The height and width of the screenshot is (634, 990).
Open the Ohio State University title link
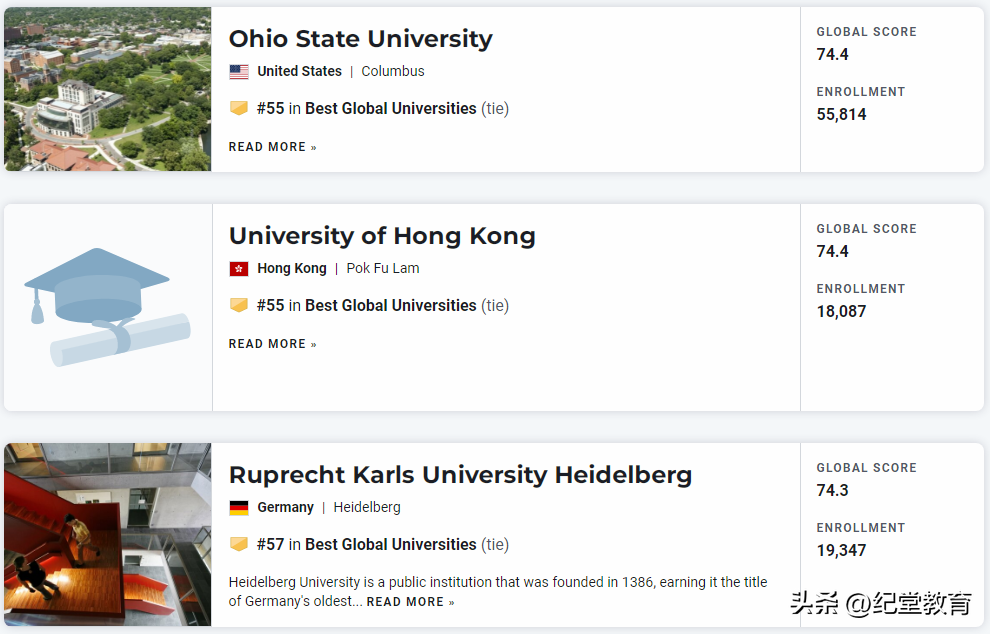click(360, 39)
